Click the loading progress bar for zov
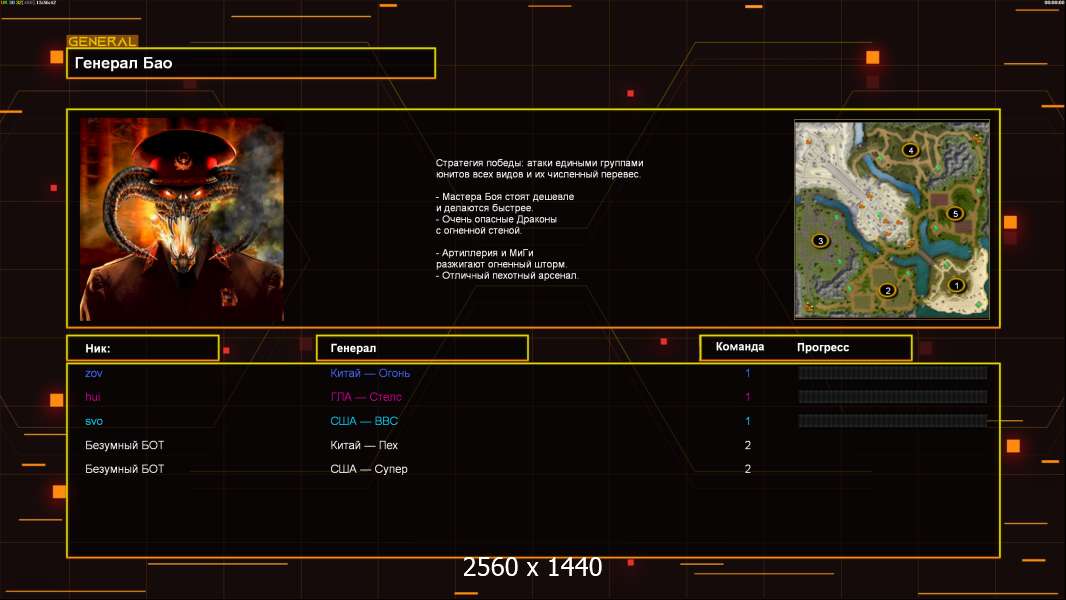 [892, 373]
